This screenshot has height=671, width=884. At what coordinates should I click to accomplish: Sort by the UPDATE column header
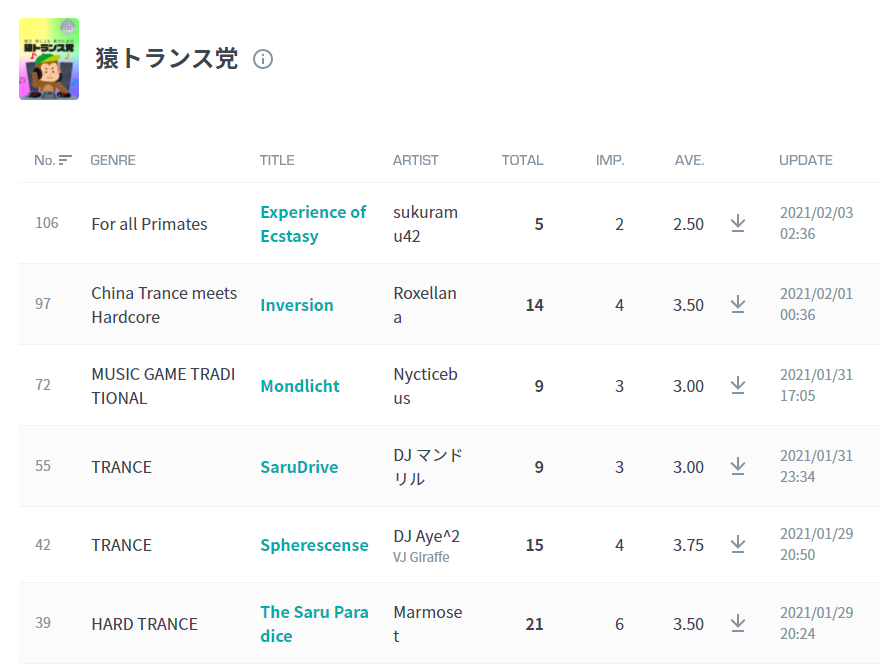pos(806,160)
